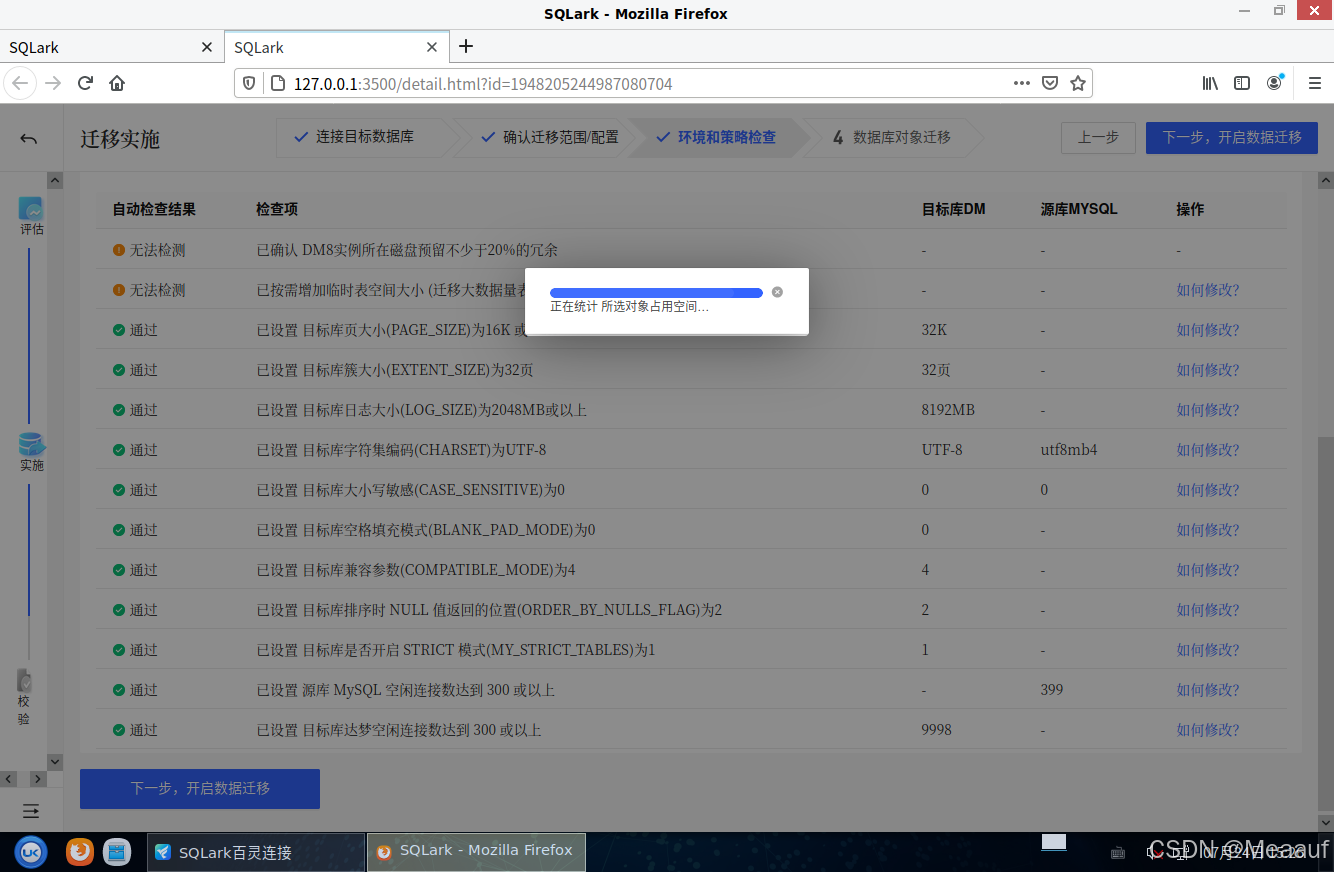Click top-right 下一步，开启数据迁移 button
The image size is (1334, 872).
pos(1232,137)
